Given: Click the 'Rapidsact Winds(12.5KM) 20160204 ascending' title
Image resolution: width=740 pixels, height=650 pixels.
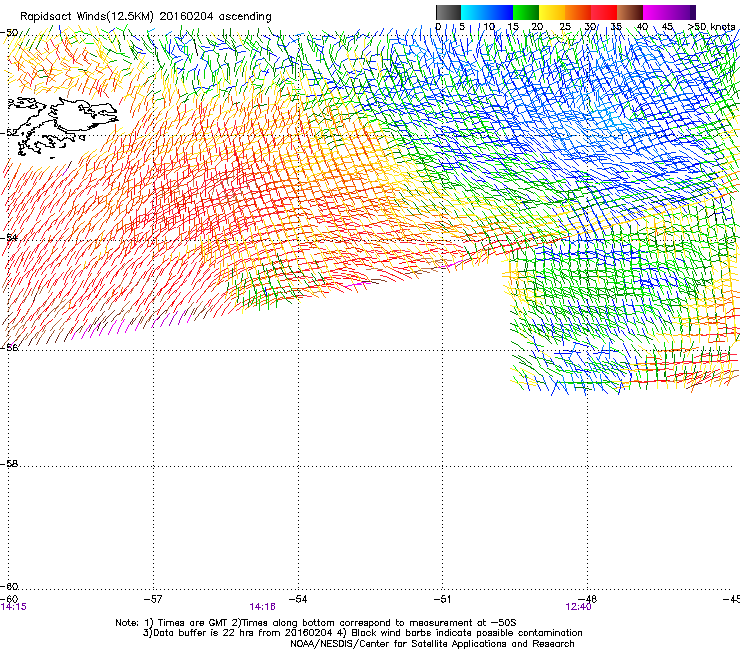Looking at the screenshot, I should [x=146, y=17].
